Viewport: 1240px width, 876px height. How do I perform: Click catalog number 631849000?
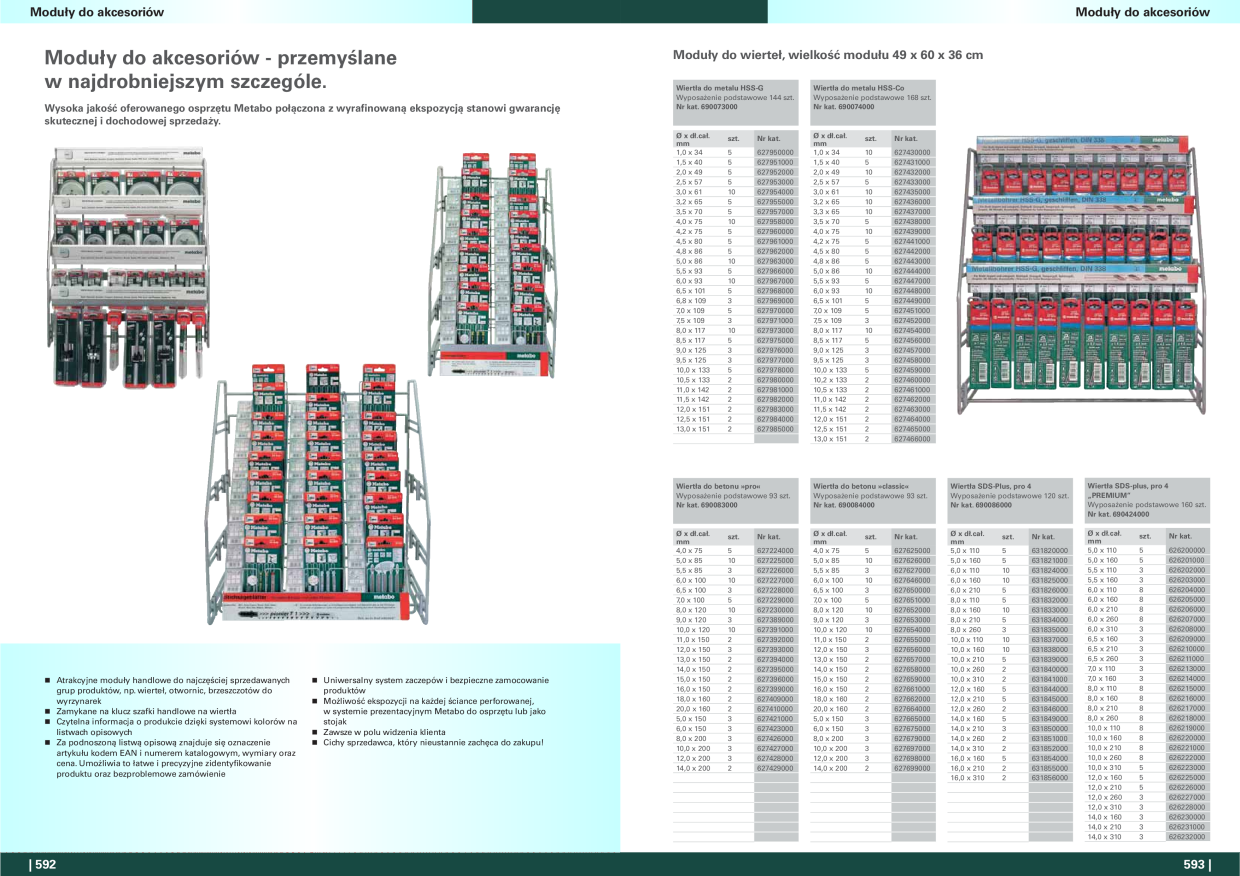coord(1049,719)
